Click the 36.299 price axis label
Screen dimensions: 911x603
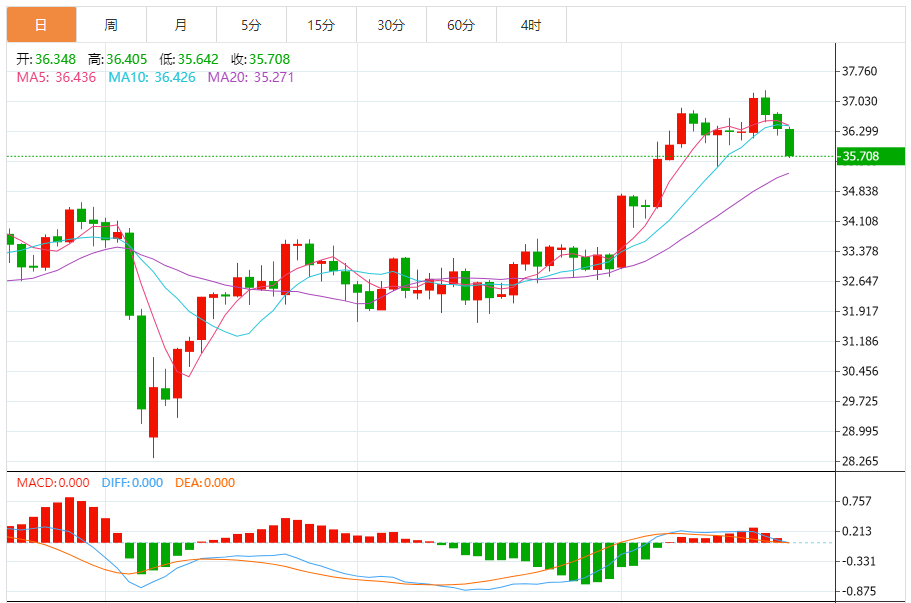(860, 131)
